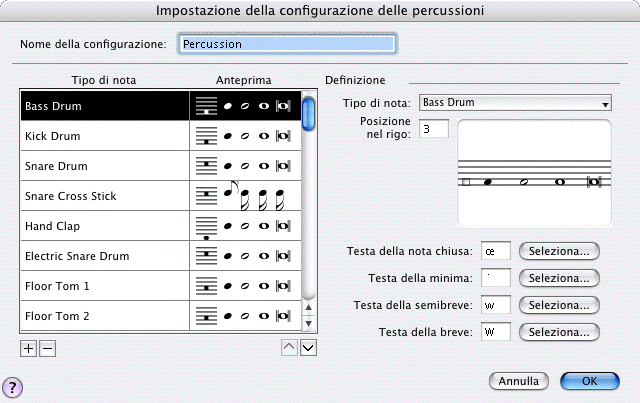Click the Posizione nel rigo field
The height and width of the screenshot is (403, 640).
[x=436, y=129]
